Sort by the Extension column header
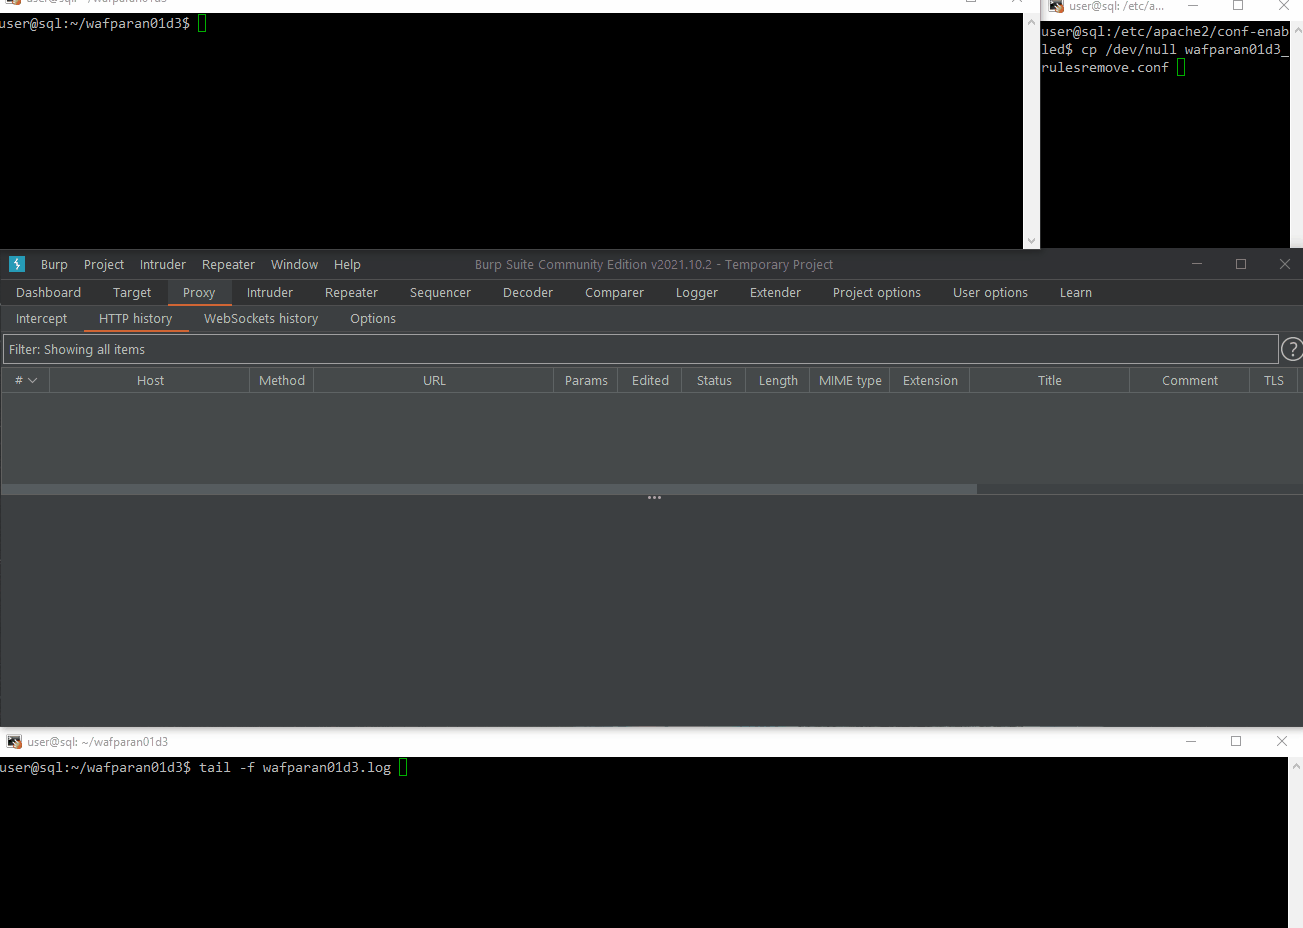This screenshot has width=1303, height=928. tap(930, 381)
